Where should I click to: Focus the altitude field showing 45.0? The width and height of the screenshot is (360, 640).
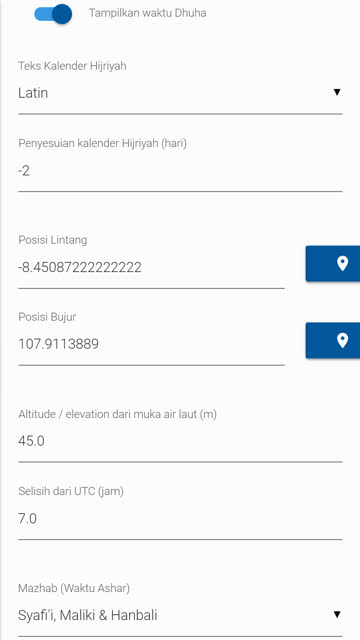[x=180, y=441]
